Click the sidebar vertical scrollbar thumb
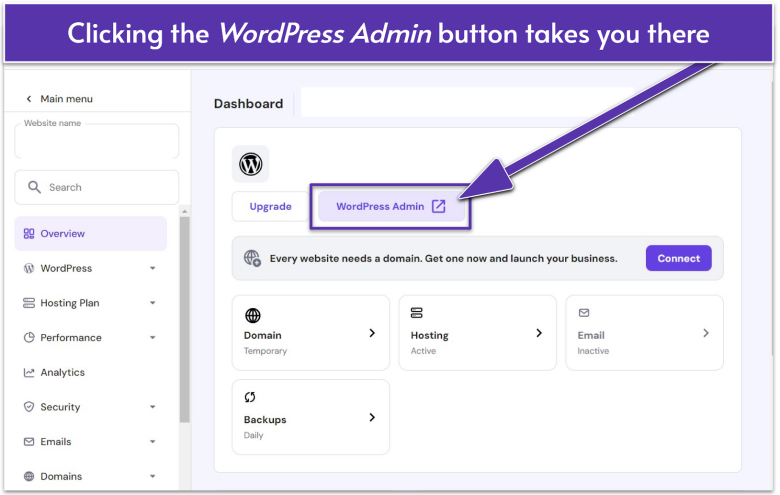780x495 pixels. coord(185,320)
